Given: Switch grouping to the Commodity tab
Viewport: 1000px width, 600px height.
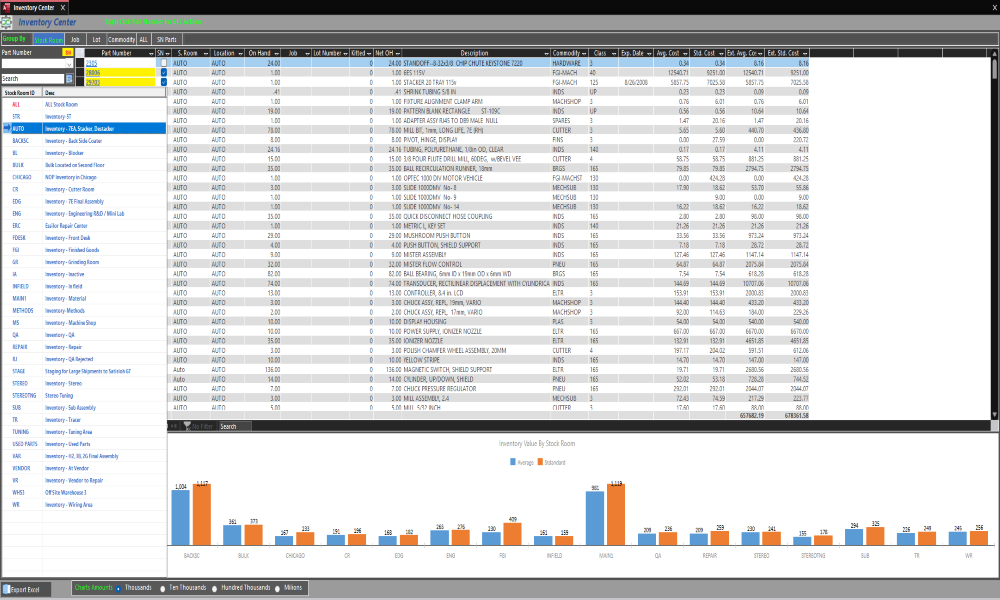Looking at the screenshot, I should click(x=121, y=39).
